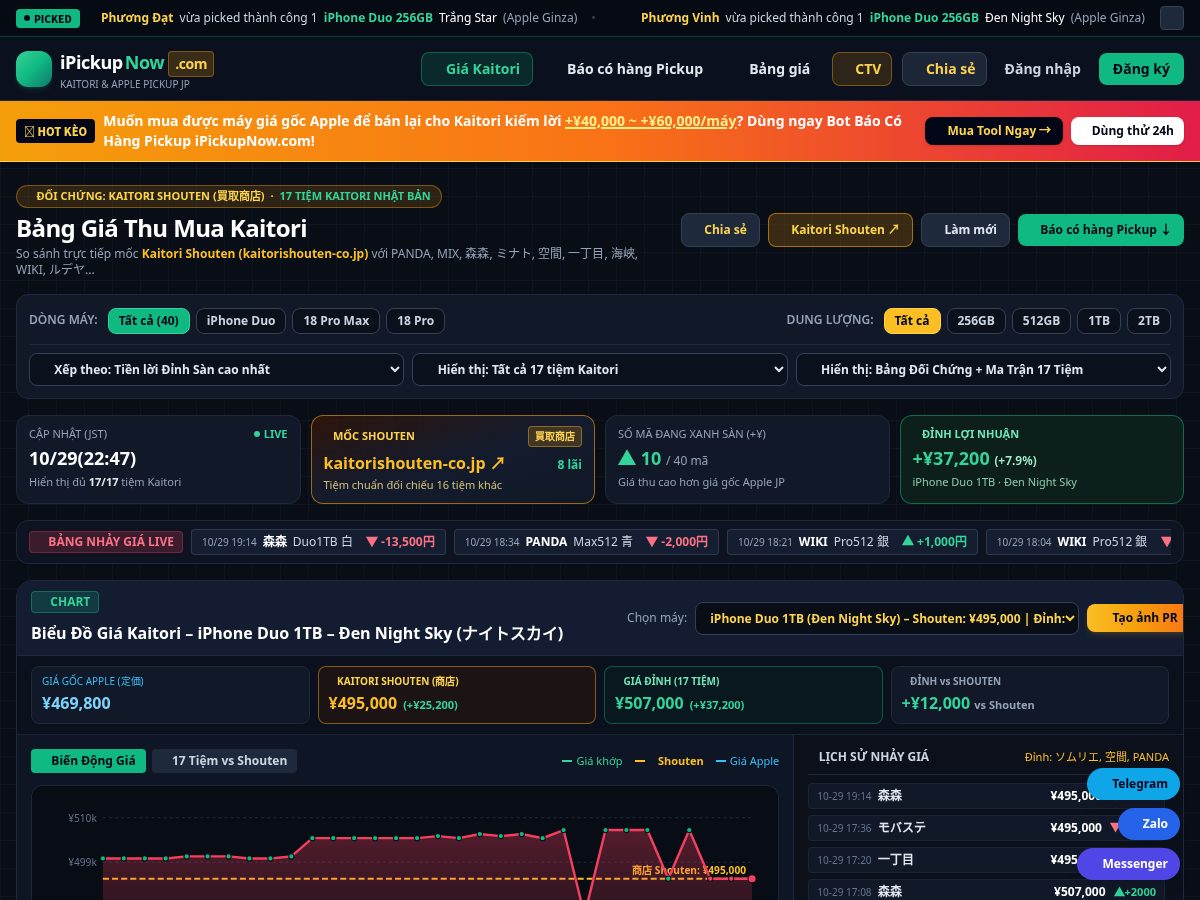Click the ¥507,000 Giá Đỉnh value
This screenshot has height=900, width=1200.
649,703
